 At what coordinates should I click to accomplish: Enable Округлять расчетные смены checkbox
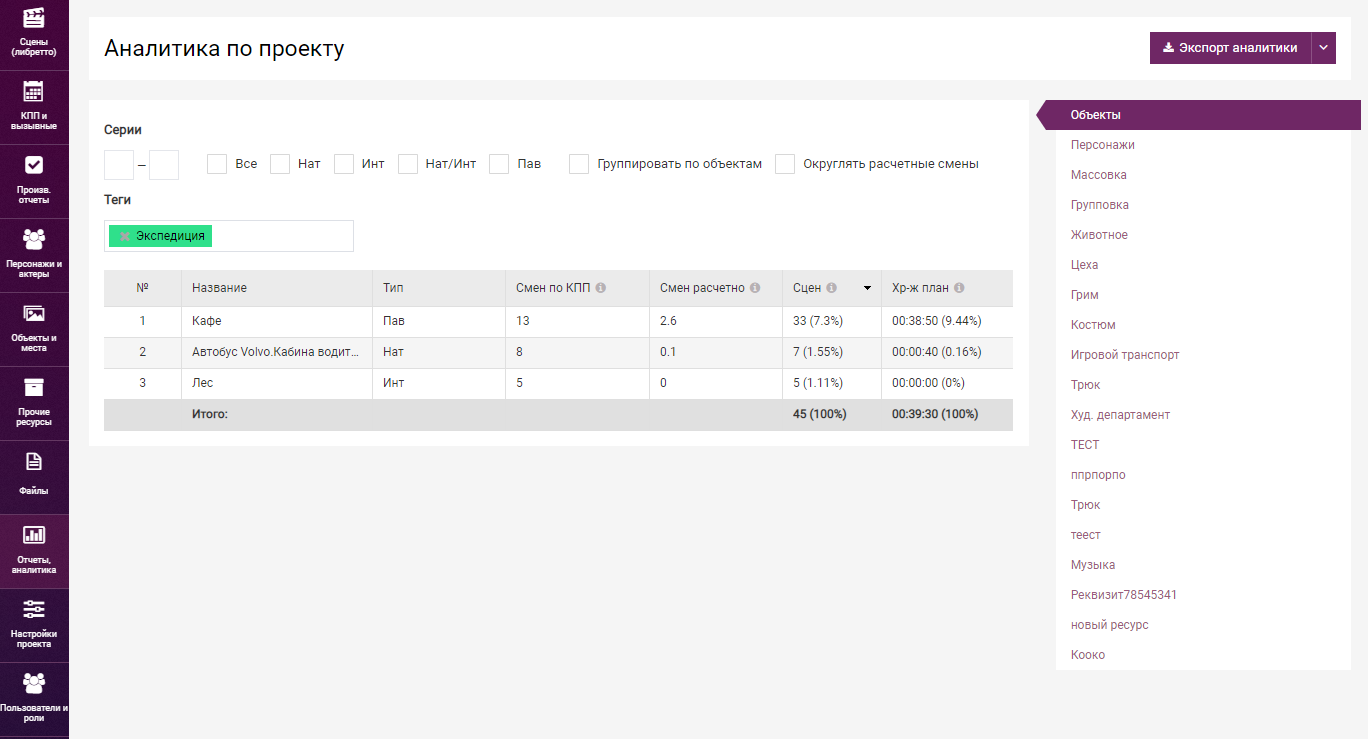point(785,164)
